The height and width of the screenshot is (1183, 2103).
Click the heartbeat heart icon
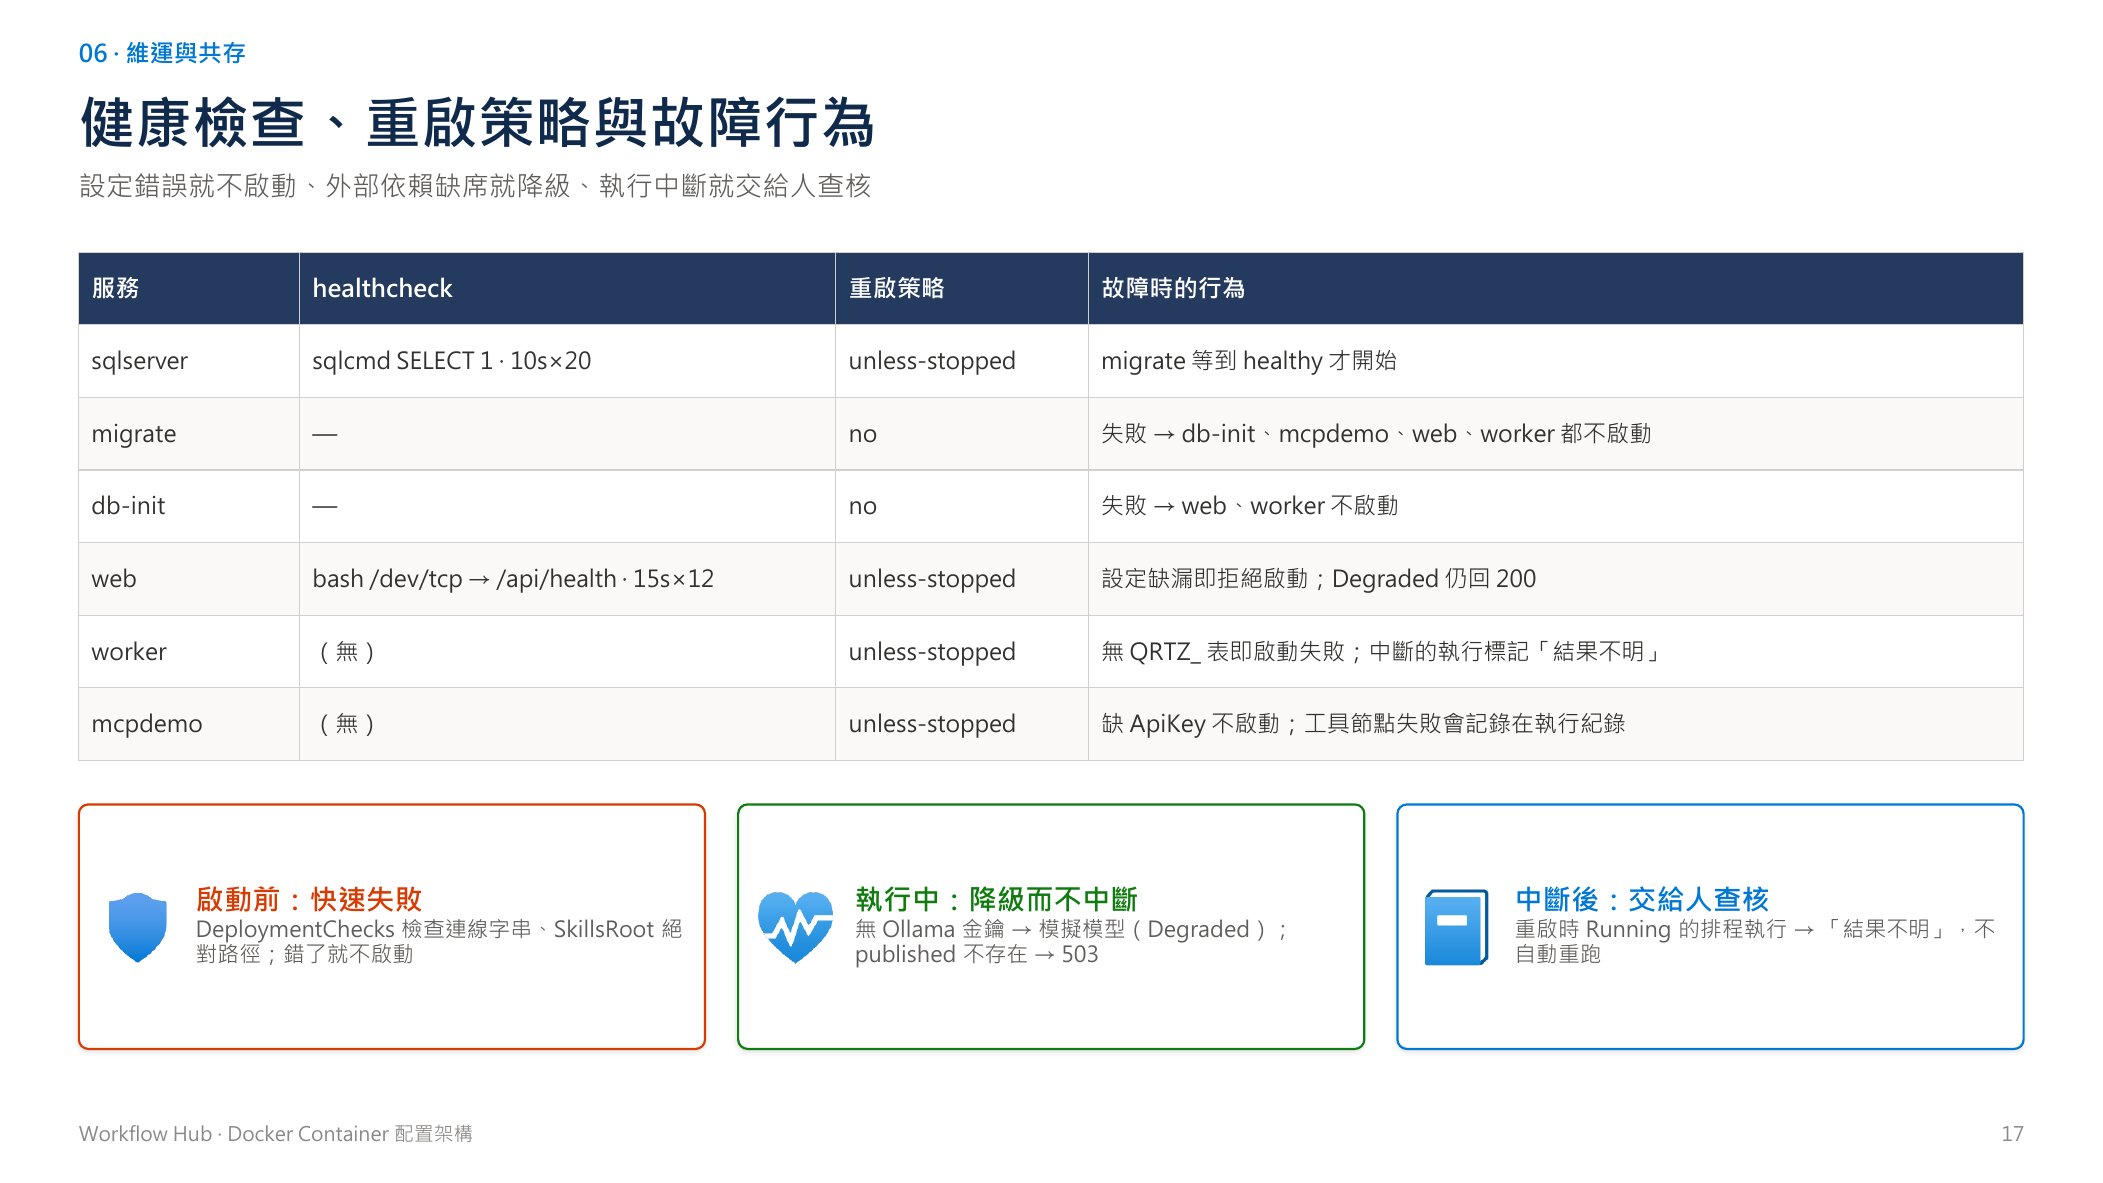(796, 927)
